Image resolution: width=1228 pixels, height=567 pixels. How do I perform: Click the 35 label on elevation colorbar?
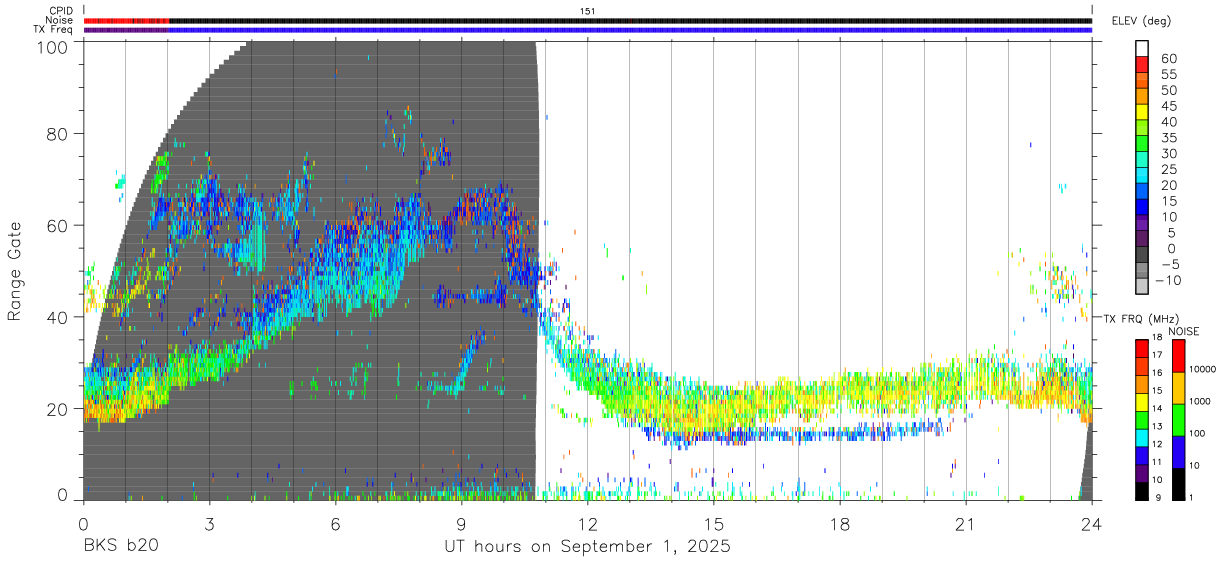point(1167,138)
